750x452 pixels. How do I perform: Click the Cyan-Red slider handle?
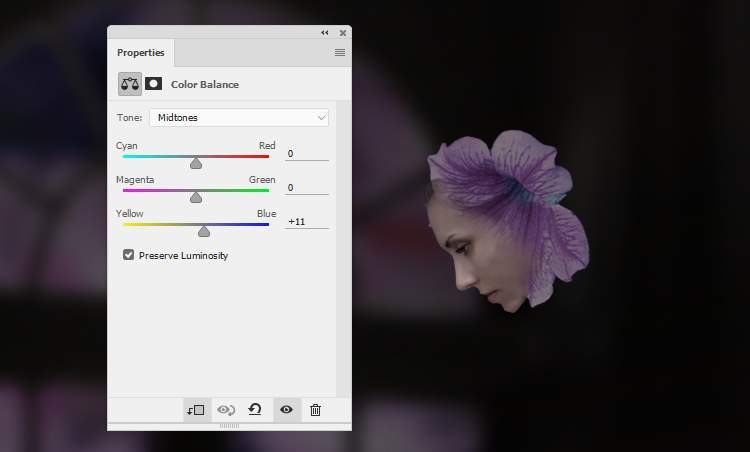[x=196, y=164]
